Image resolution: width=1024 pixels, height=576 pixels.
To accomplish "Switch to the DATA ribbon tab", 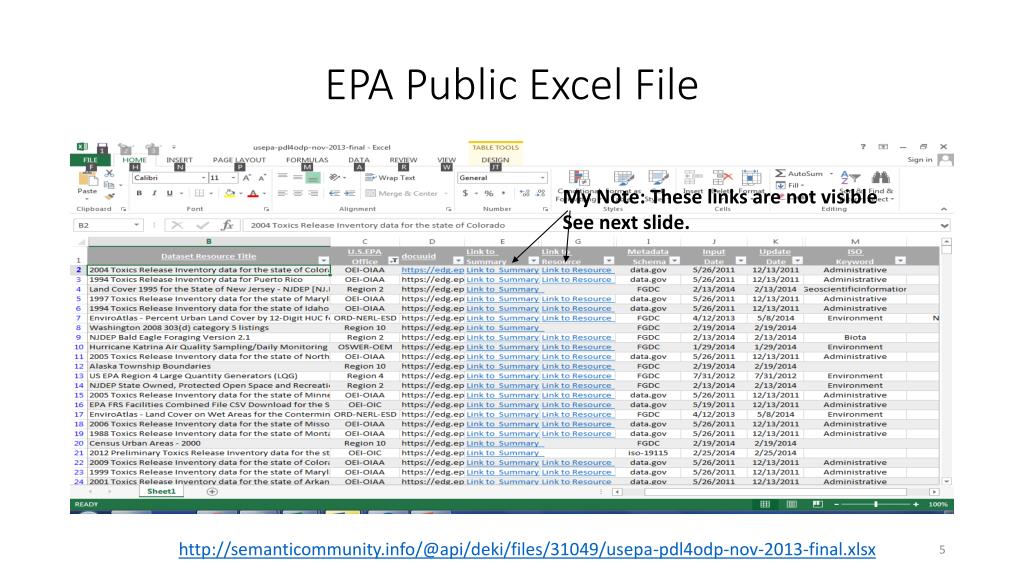I will (359, 160).
